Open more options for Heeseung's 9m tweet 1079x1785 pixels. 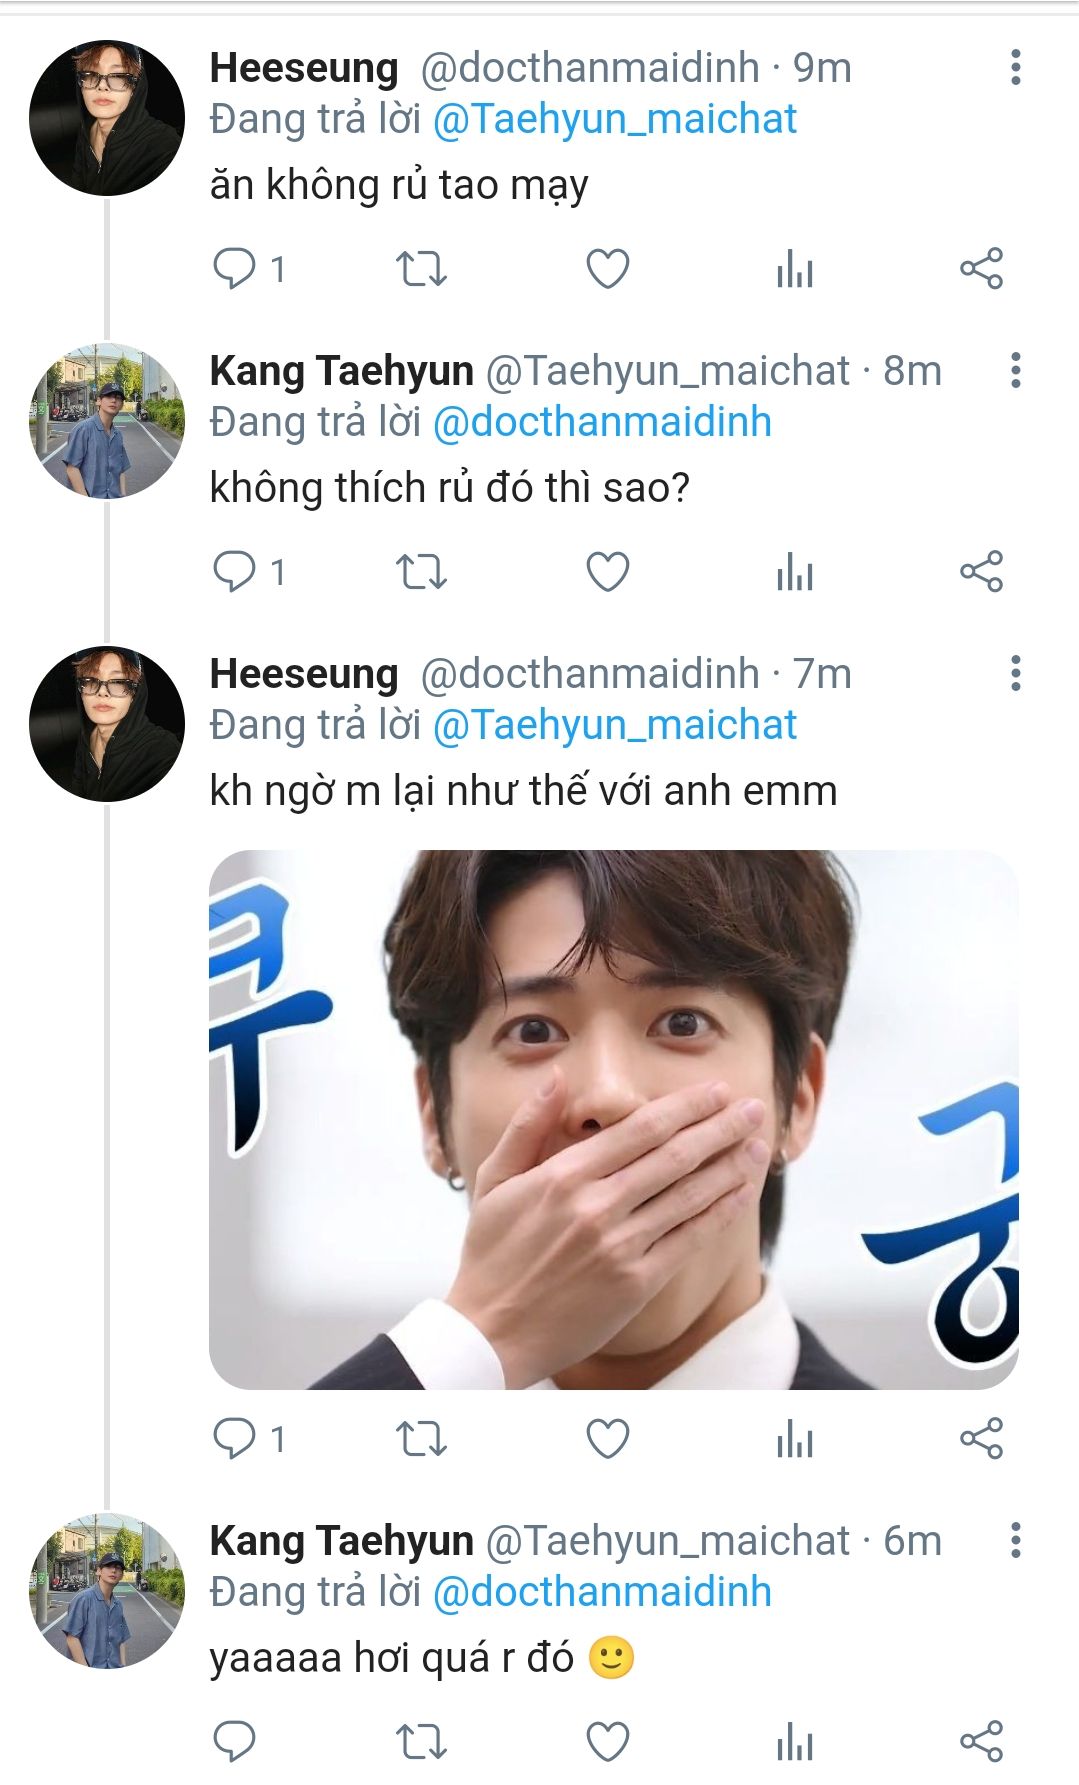click(x=1015, y=68)
